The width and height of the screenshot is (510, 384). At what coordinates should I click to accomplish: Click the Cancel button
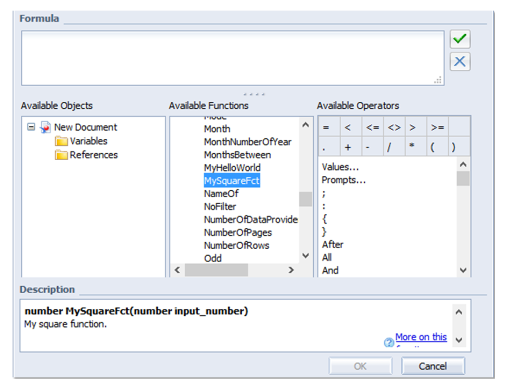[433, 366]
